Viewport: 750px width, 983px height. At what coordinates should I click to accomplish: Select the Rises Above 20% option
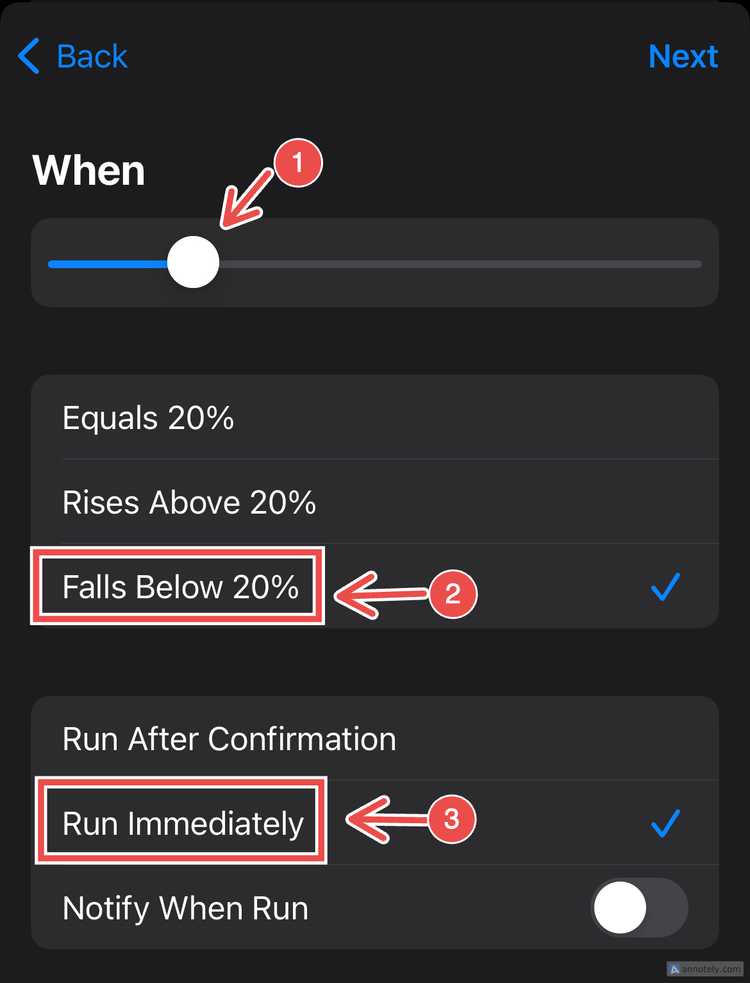click(x=375, y=502)
